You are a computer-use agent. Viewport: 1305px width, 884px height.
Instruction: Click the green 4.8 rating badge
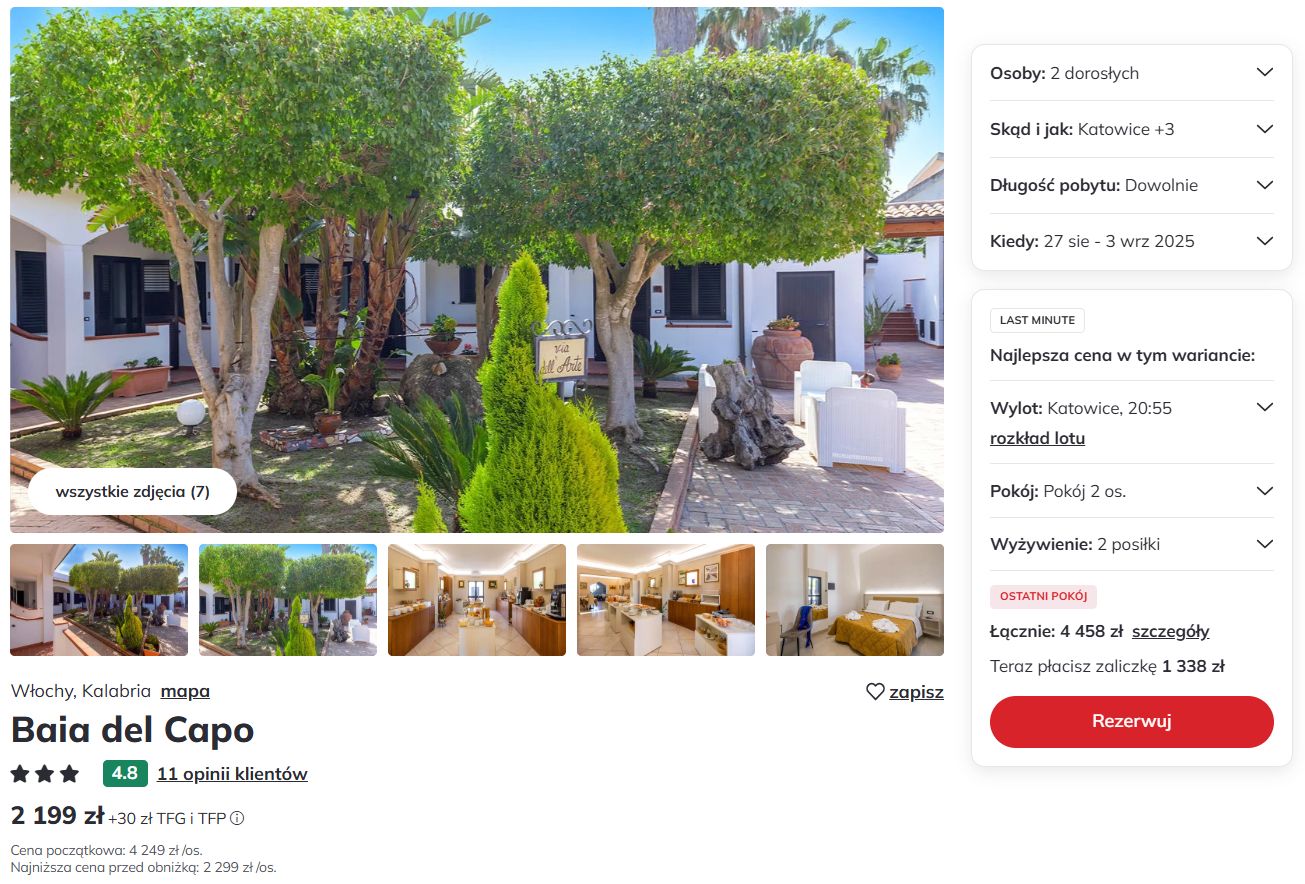[125, 774]
